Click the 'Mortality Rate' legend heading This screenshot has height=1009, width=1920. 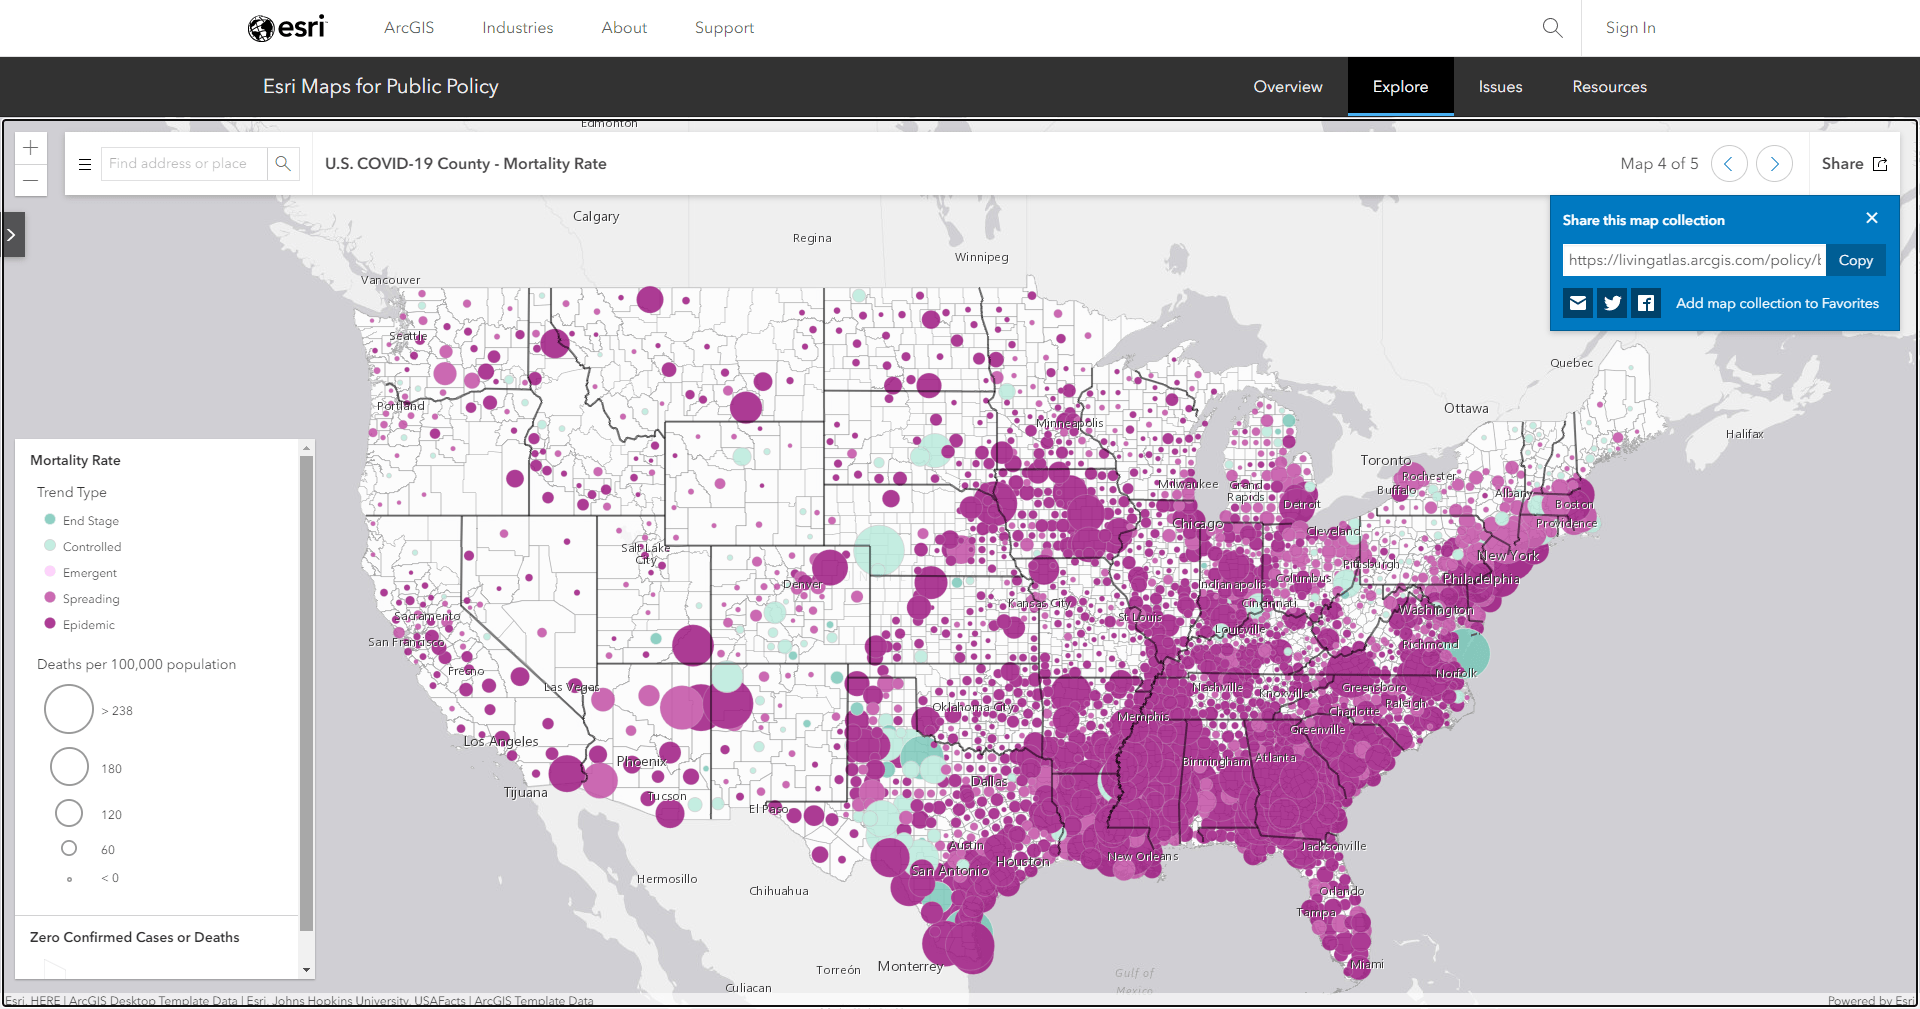(75, 460)
